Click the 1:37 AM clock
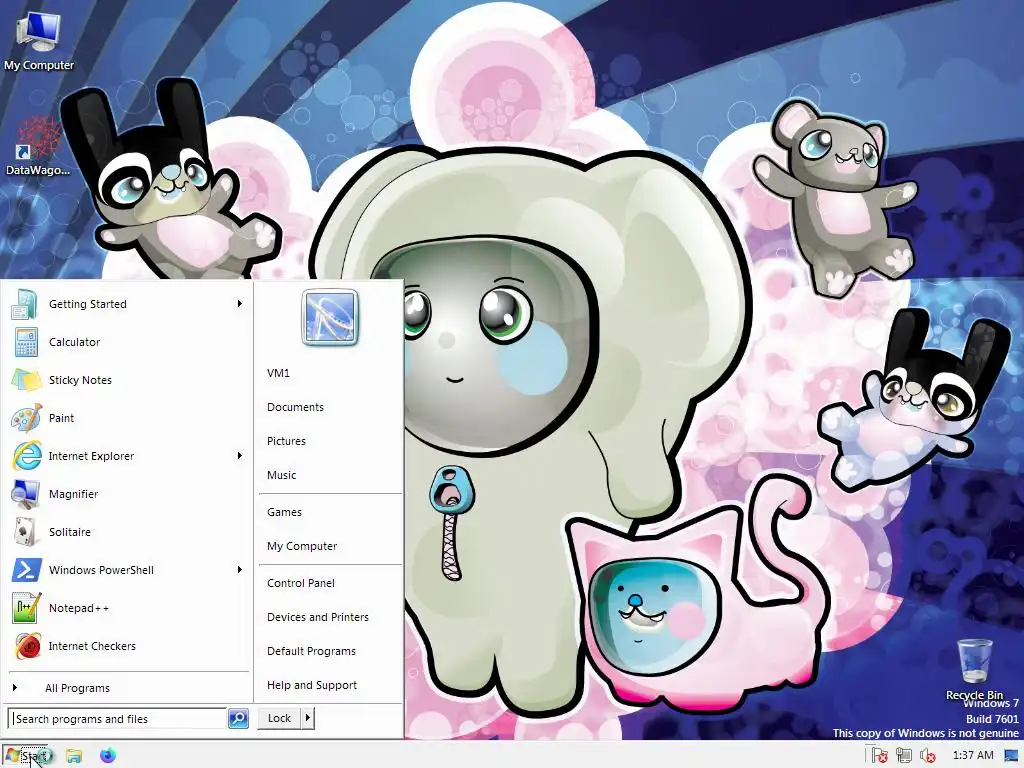This screenshot has width=1024, height=768. click(973, 756)
